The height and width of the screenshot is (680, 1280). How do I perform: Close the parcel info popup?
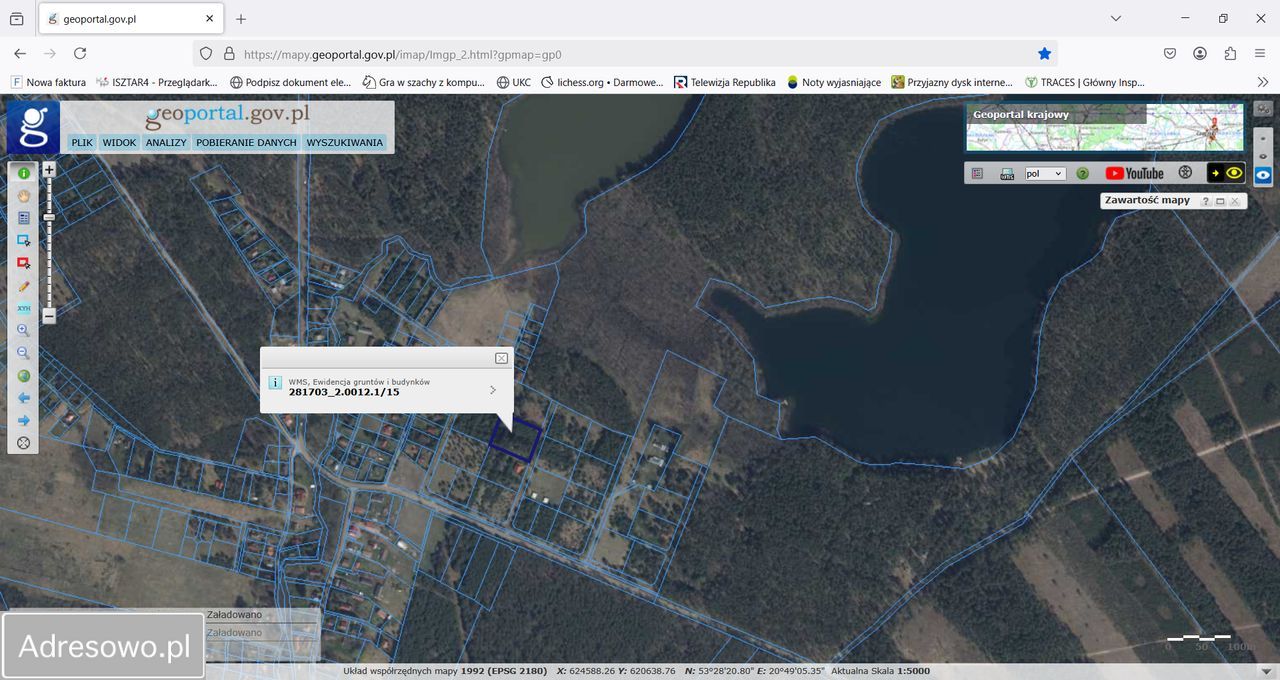pyautogui.click(x=501, y=358)
